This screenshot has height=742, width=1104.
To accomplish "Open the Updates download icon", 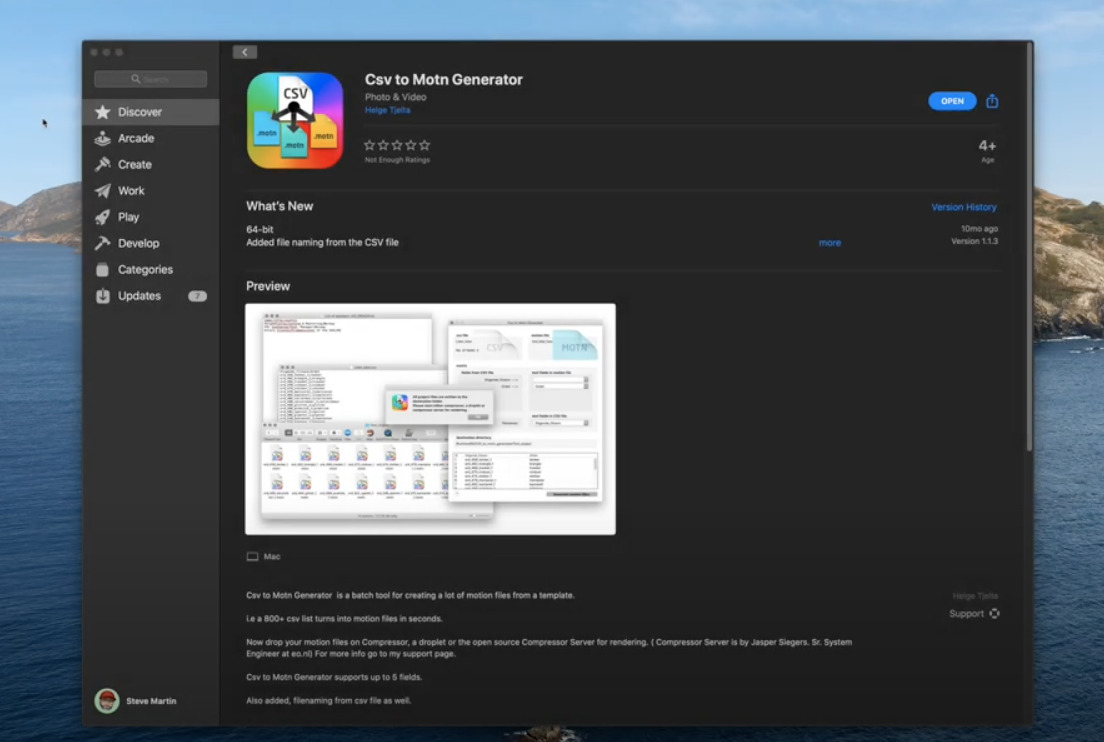I will pyautogui.click(x=103, y=296).
